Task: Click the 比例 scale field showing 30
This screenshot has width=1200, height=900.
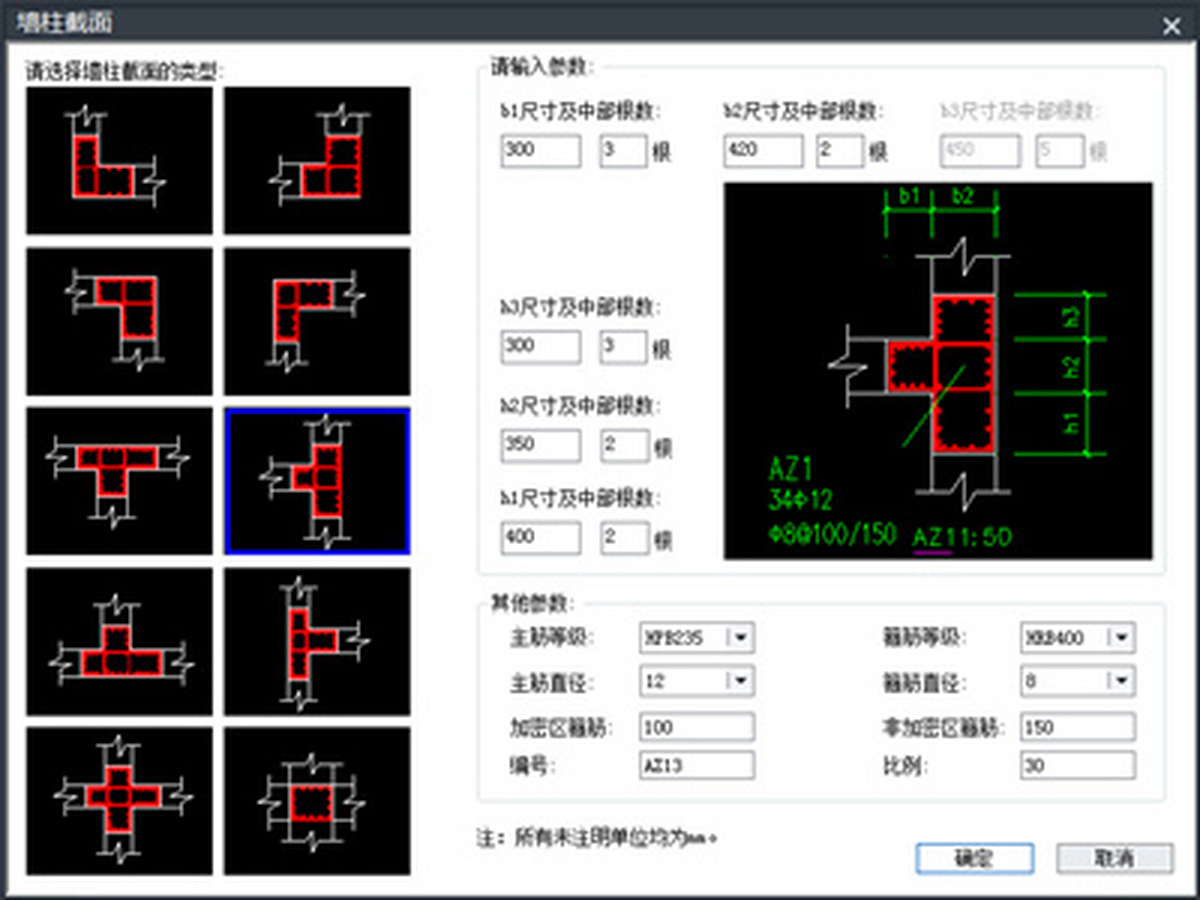Action: pyautogui.click(x=1077, y=765)
